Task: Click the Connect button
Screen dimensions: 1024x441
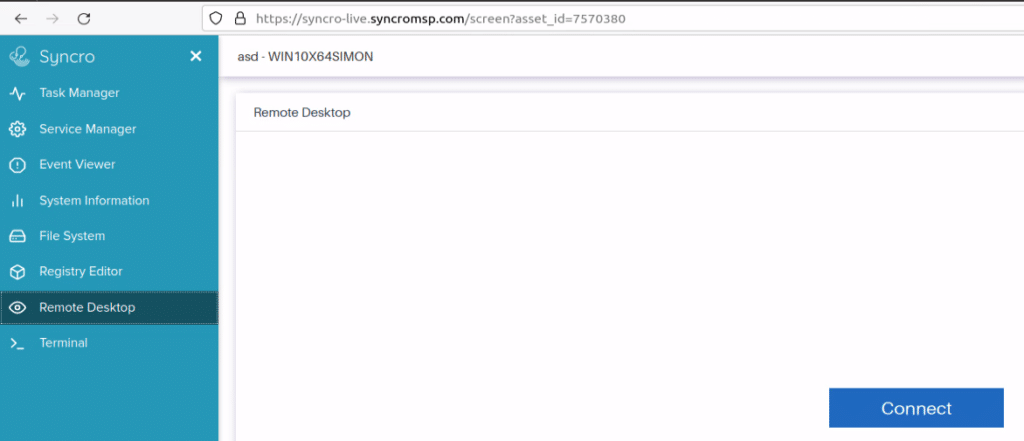Action: click(916, 408)
